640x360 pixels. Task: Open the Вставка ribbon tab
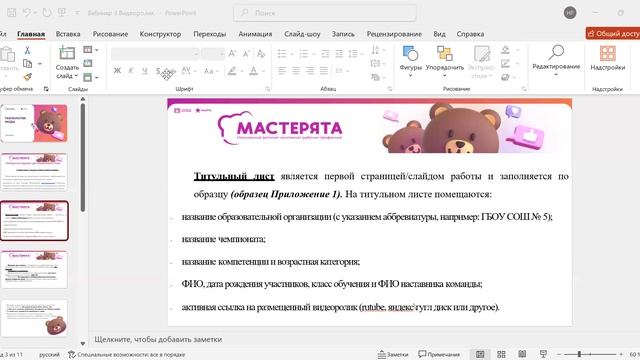pyautogui.click(x=68, y=34)
